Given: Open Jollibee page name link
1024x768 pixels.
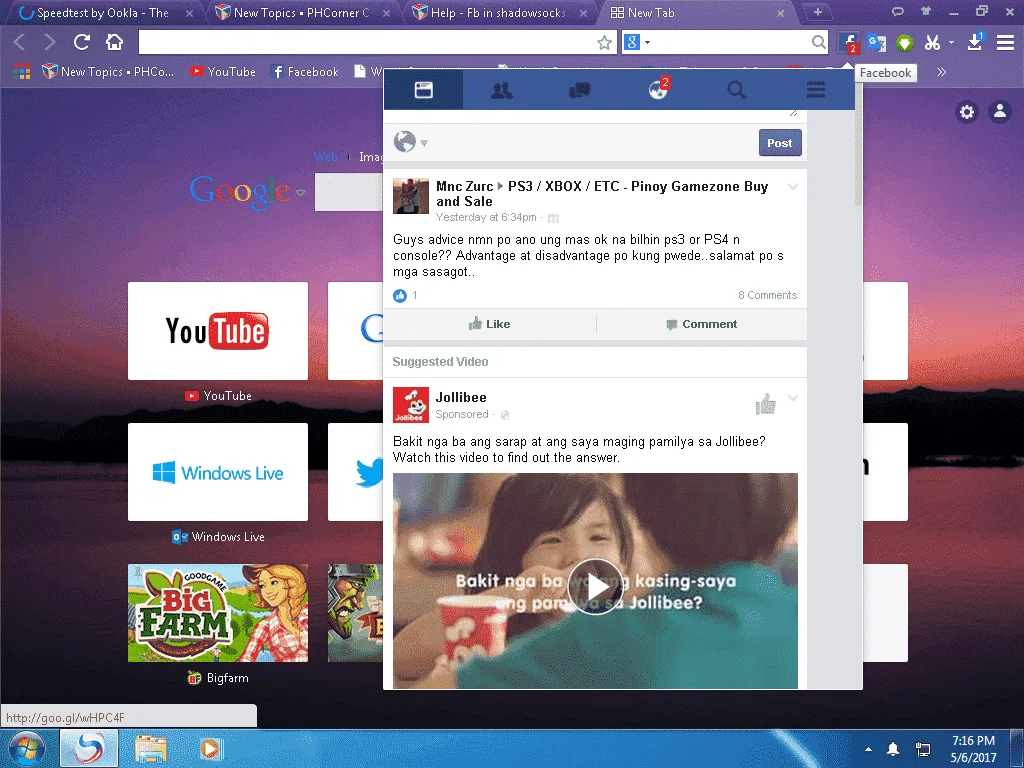Looking at the screenshot, I should [461, 397].
